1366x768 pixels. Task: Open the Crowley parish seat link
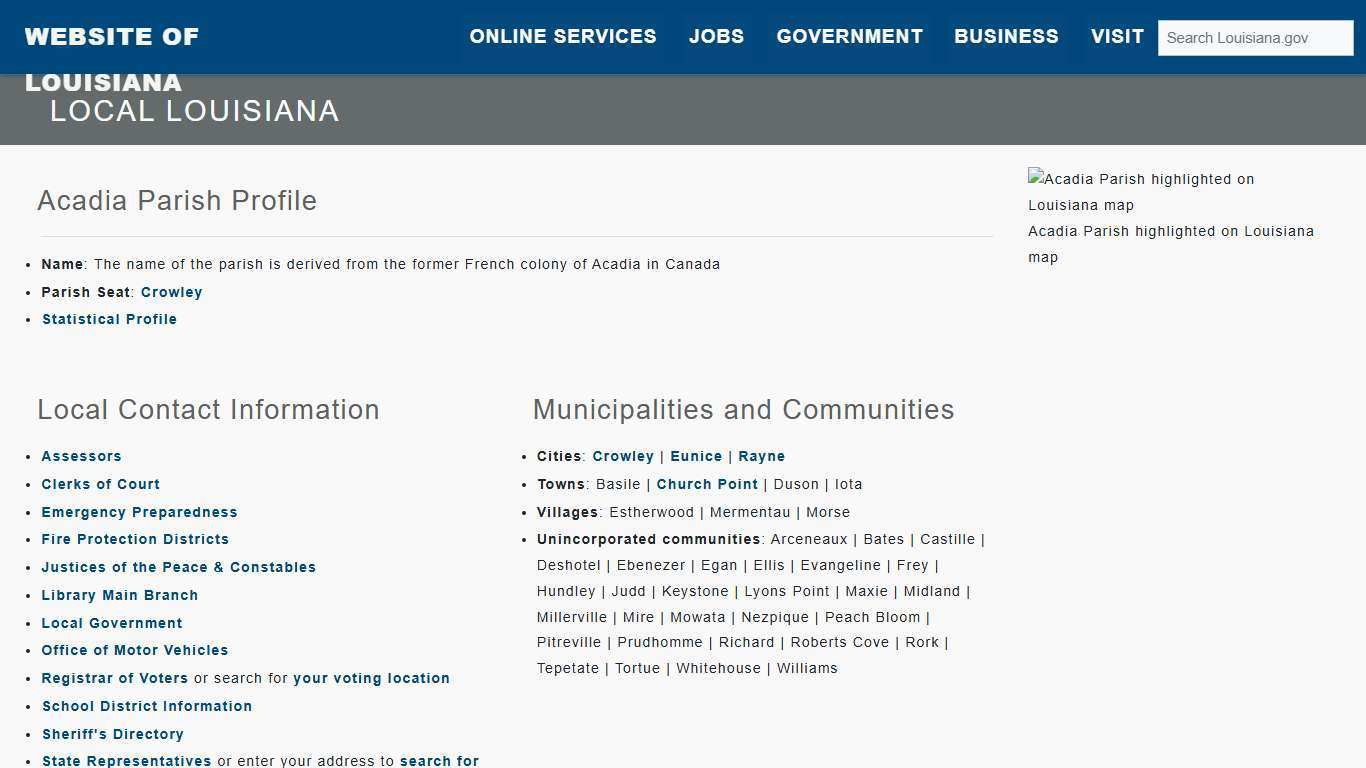pyautogui.click(x=171, y=292)
